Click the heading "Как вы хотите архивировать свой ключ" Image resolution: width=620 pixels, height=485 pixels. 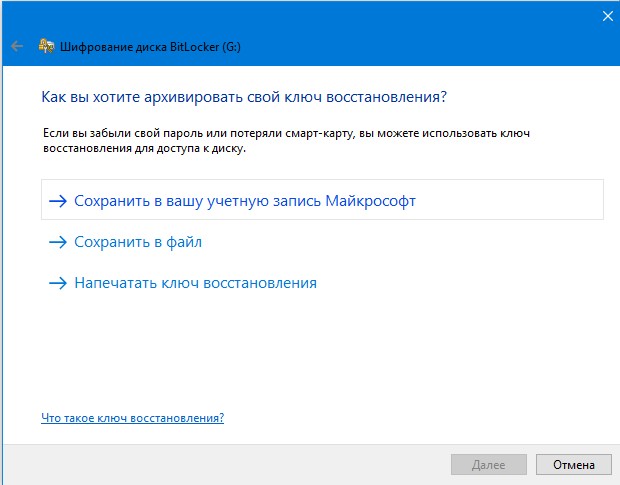[x=243, y=97]
